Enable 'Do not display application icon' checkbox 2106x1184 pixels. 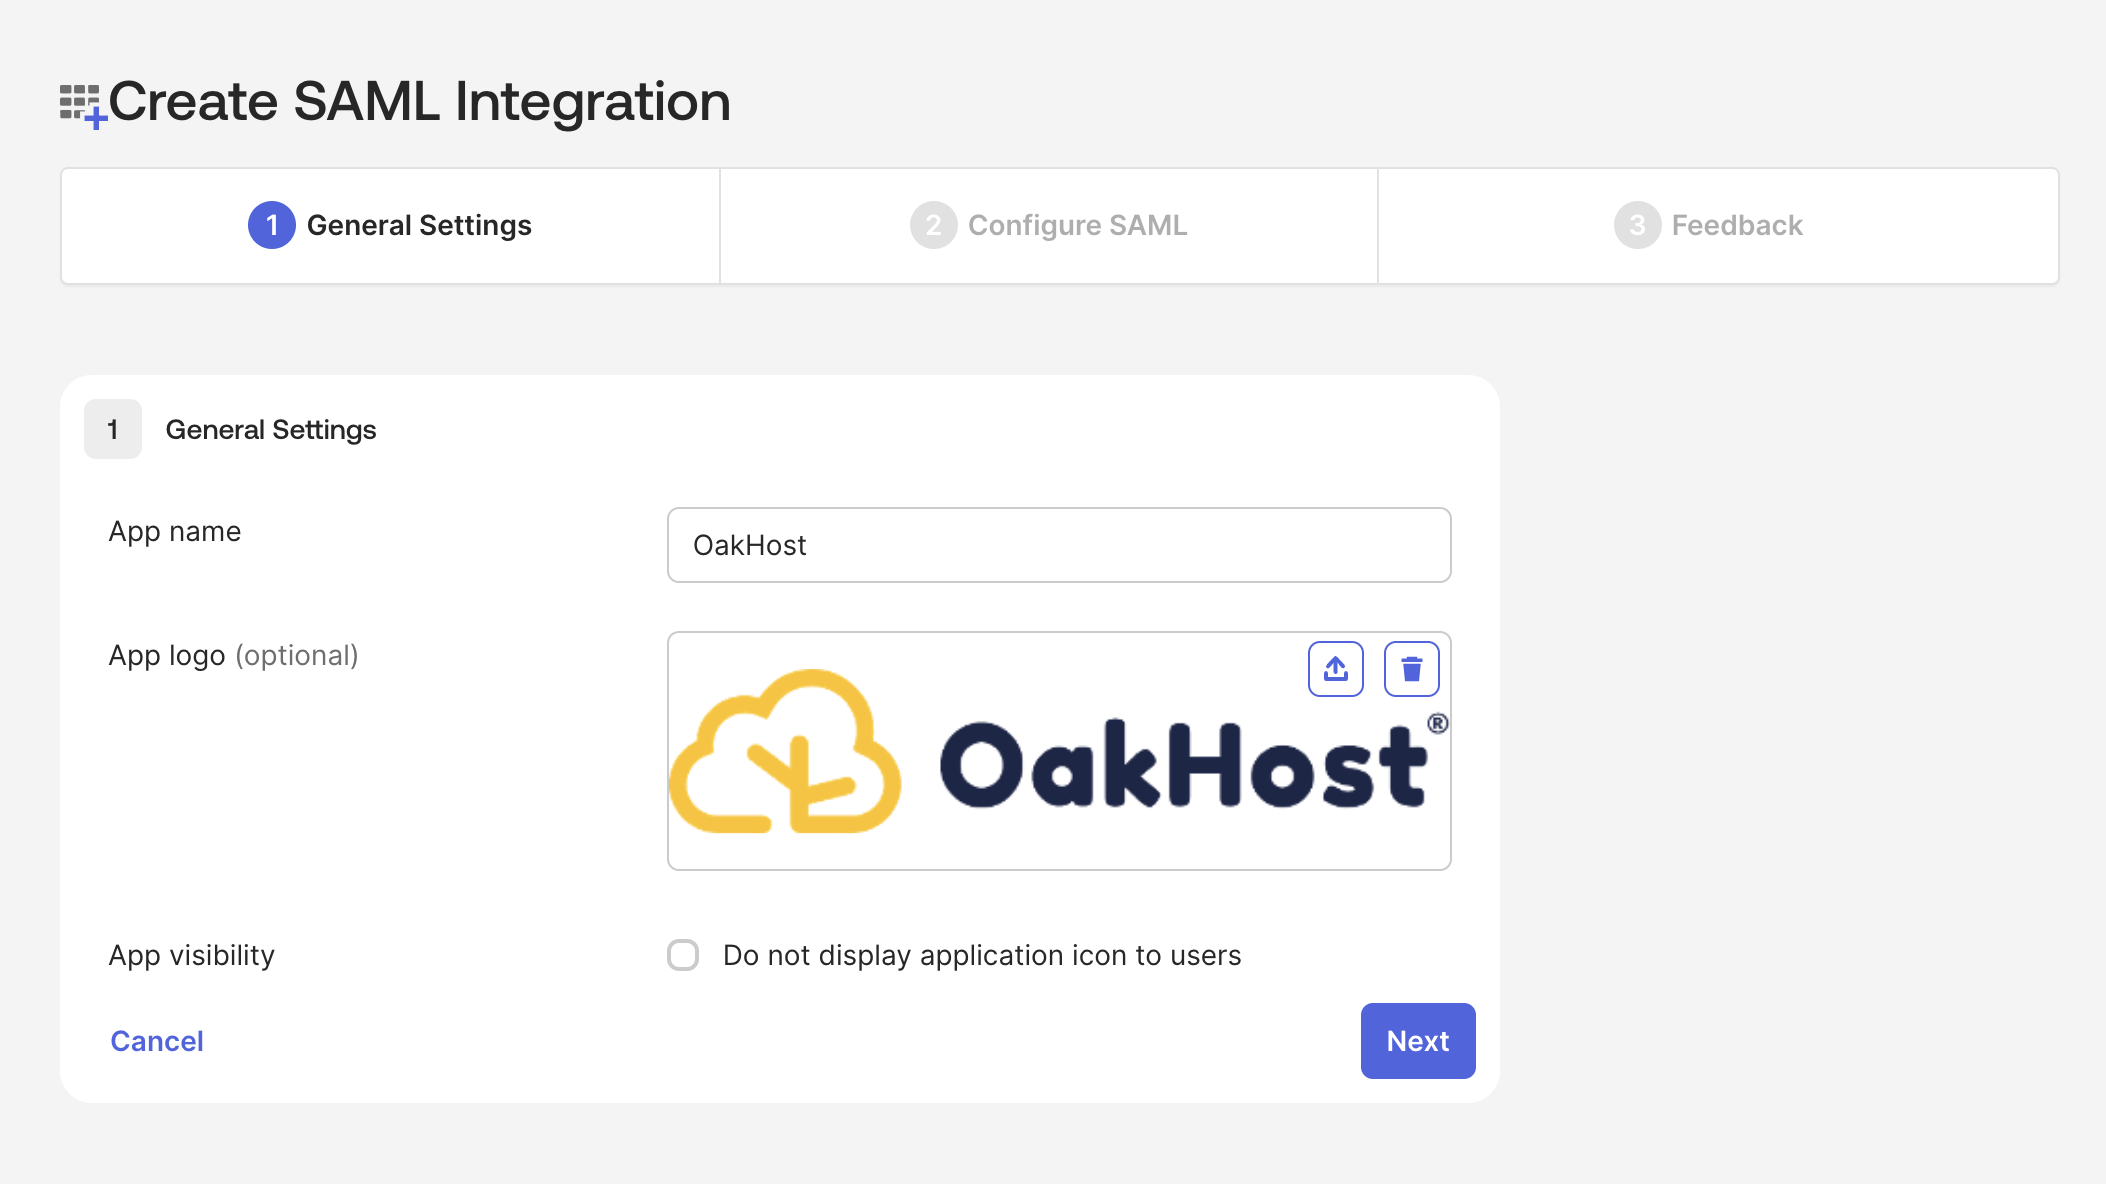[683, 955]
